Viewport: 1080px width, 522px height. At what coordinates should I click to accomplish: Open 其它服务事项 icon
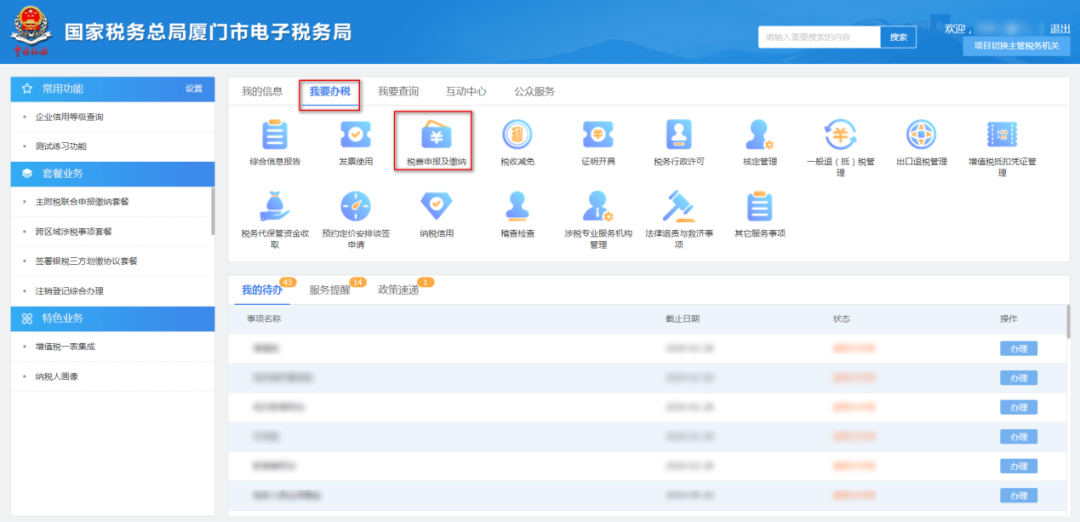tap(760, 206)
